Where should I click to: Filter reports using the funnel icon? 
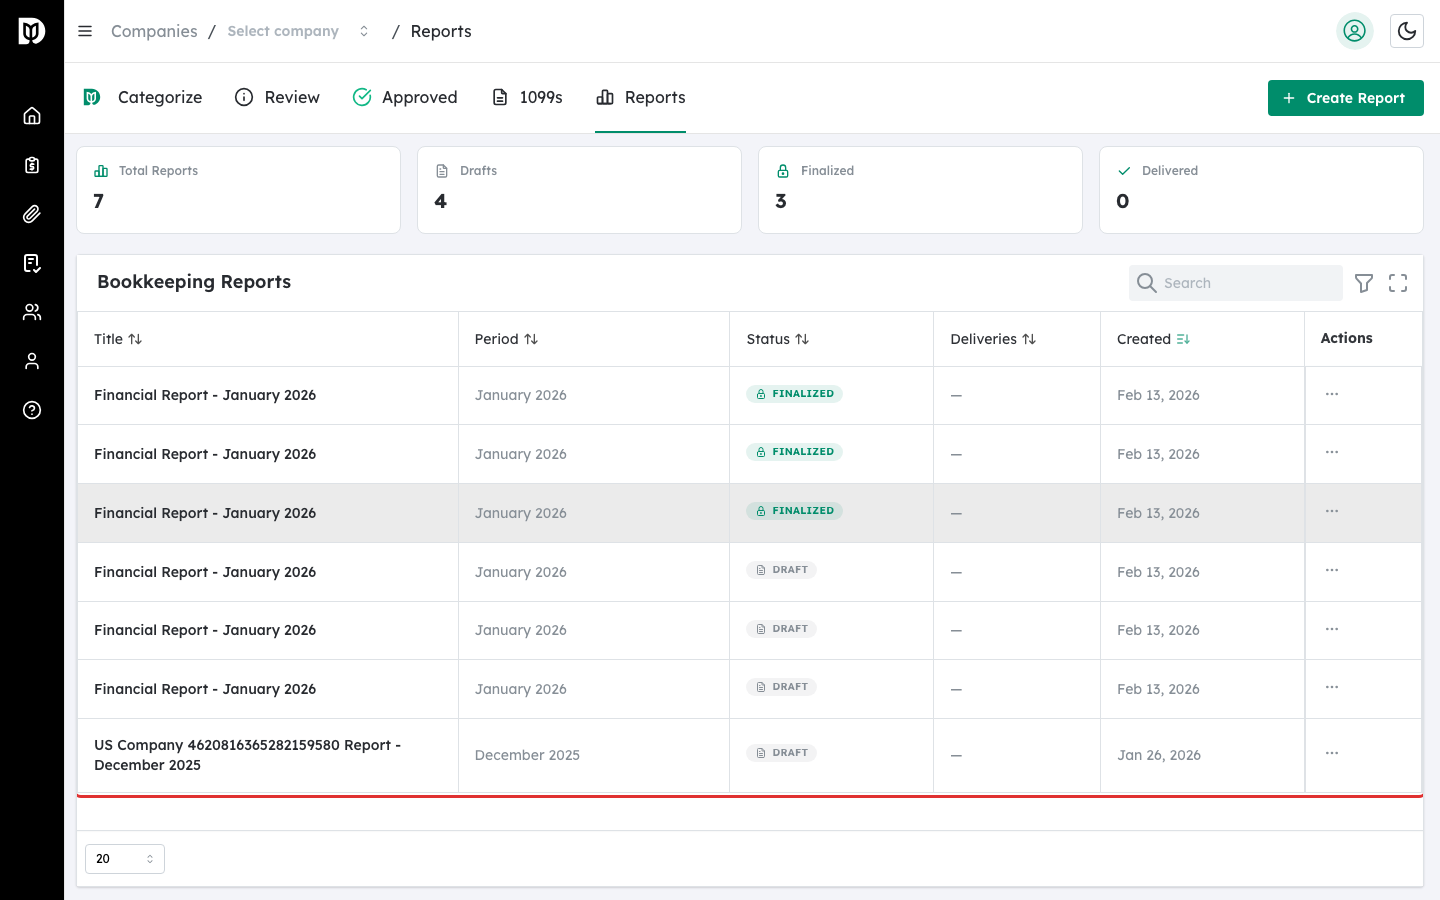pos(1364,283)
